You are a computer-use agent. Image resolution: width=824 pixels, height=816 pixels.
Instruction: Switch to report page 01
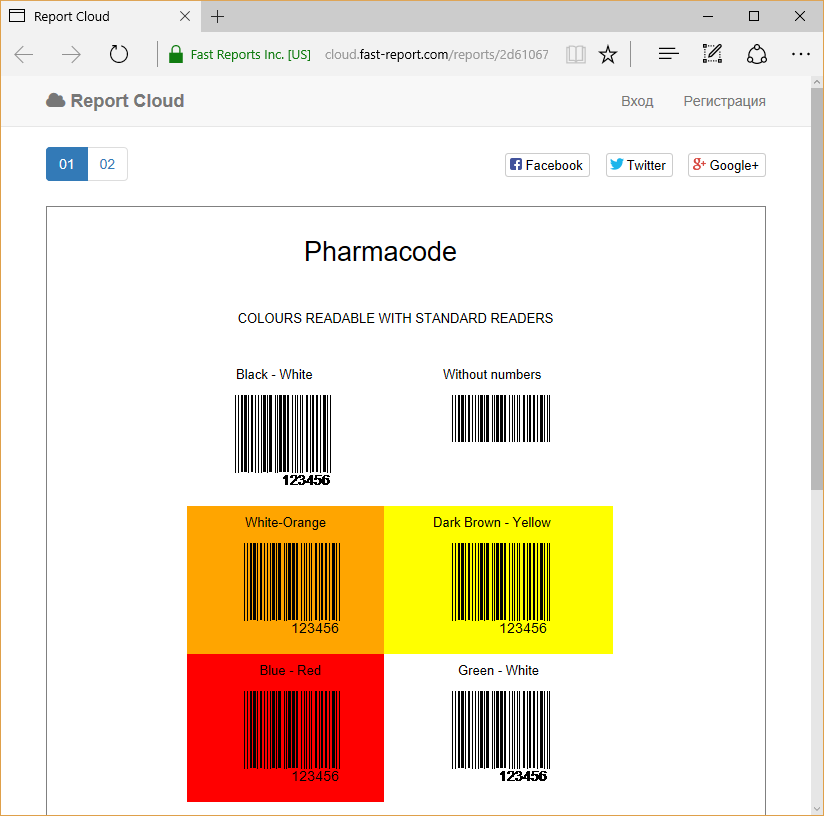click(x=67, y=164)
